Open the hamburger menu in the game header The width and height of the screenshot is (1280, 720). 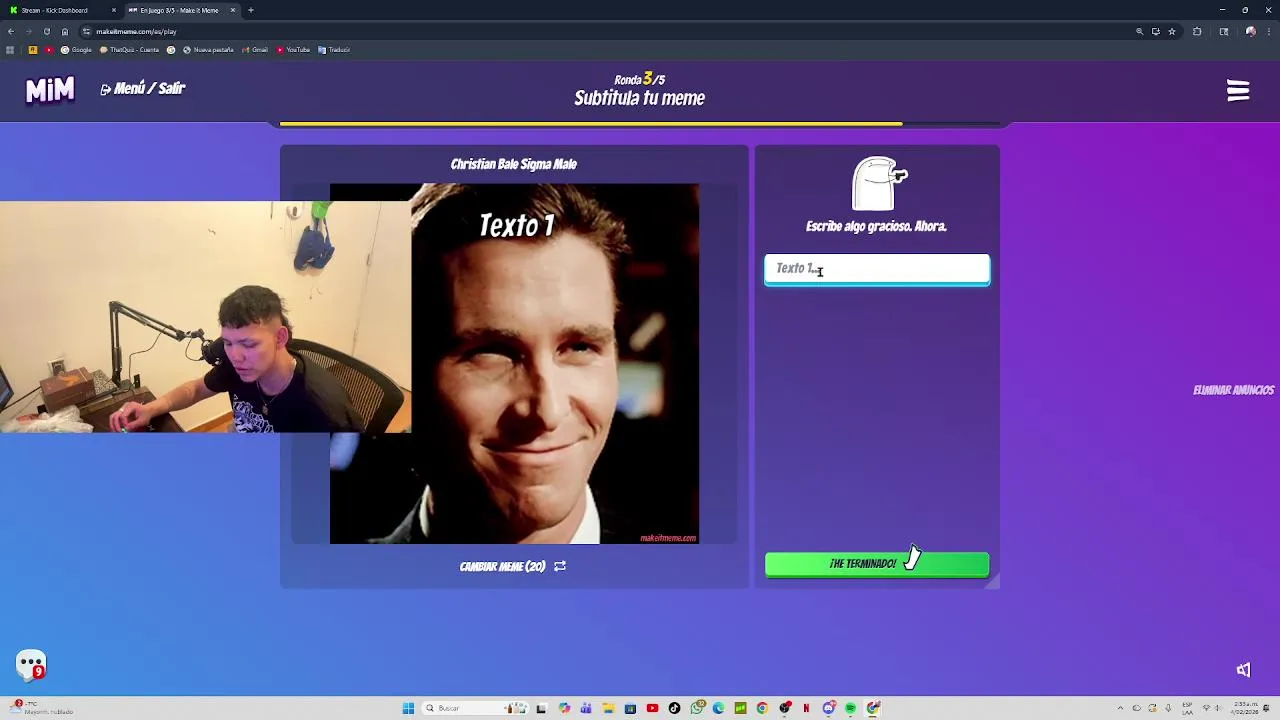(1238, 90)
